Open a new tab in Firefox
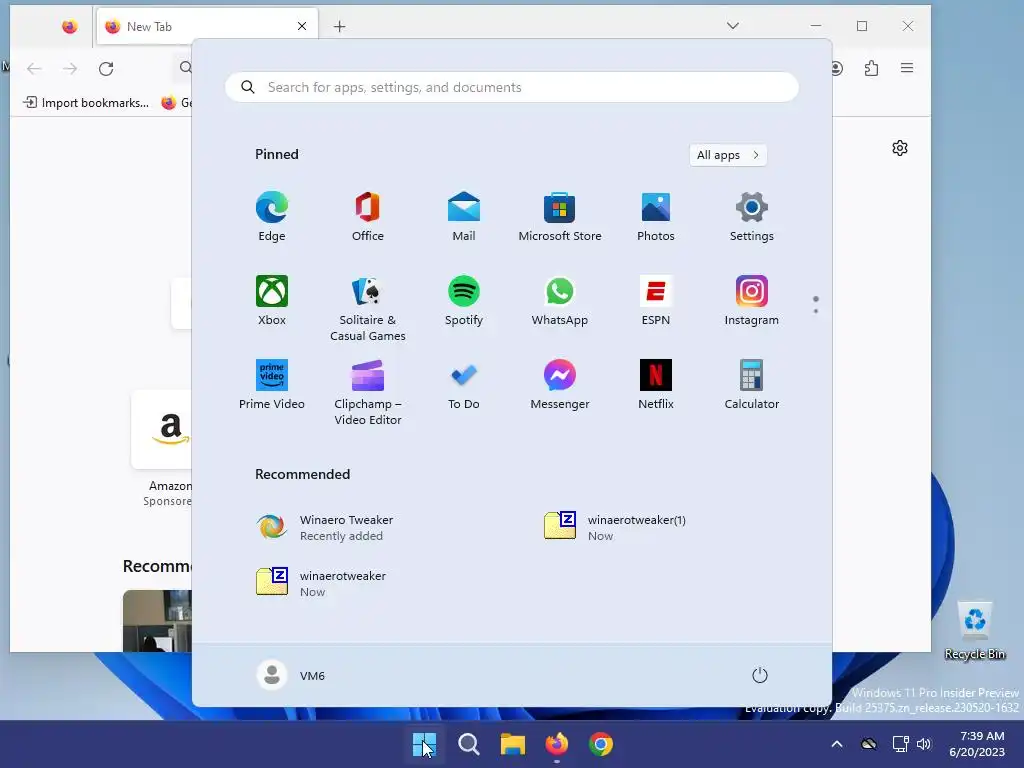This screenshot has height=768, width=1024. pos(340,26)
